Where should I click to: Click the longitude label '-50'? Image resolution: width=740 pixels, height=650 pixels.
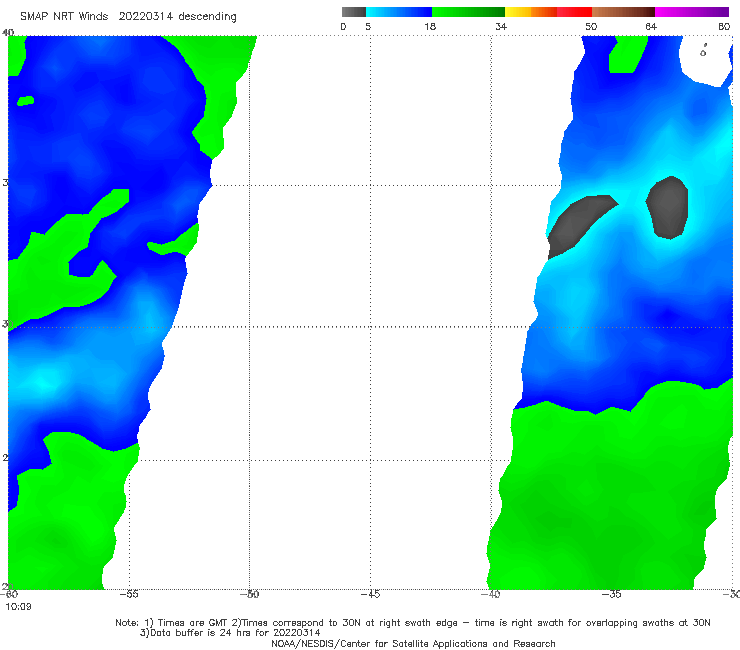250,594
